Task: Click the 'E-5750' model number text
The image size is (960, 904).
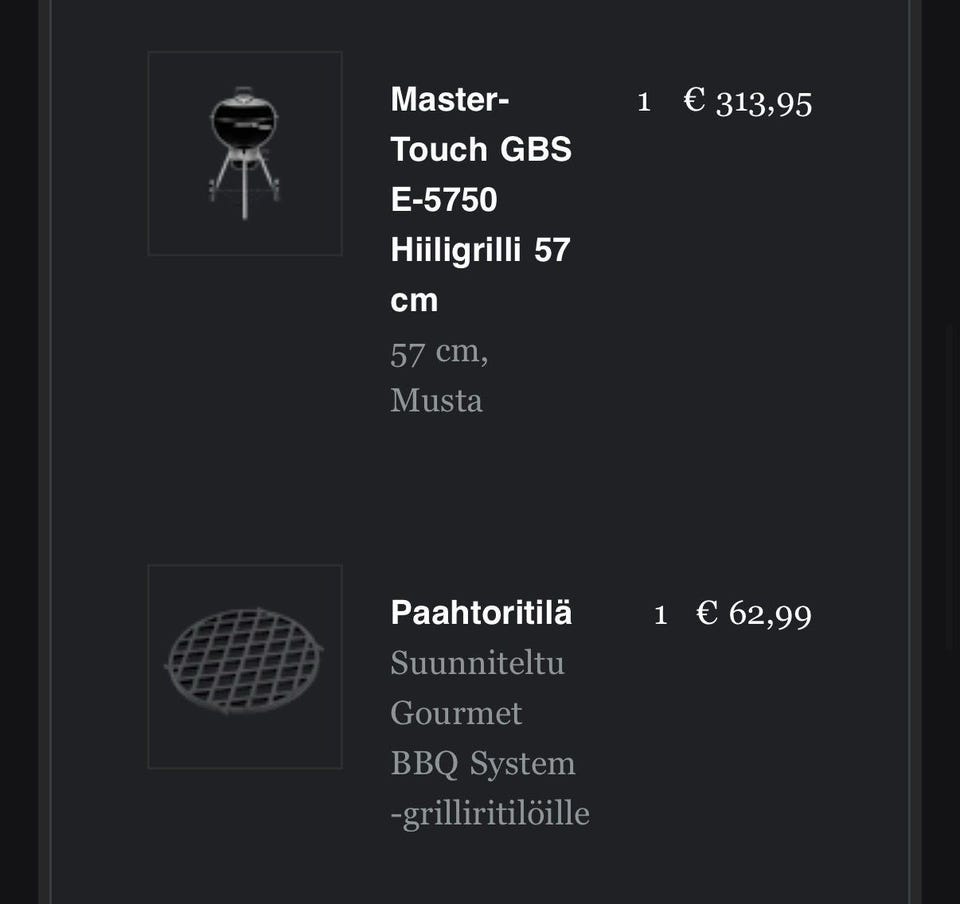Action: tap(443, 199)
